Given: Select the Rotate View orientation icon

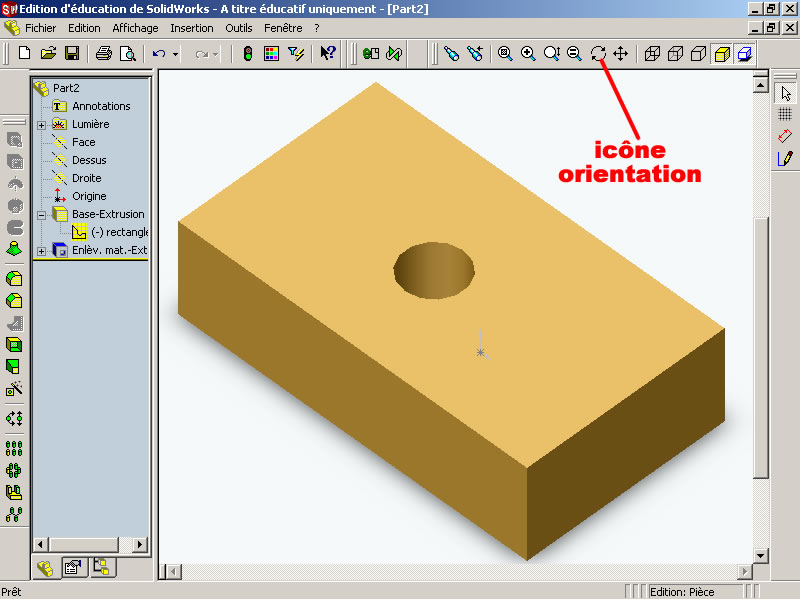Looking at the screenshot, I should tap(598, 53).
